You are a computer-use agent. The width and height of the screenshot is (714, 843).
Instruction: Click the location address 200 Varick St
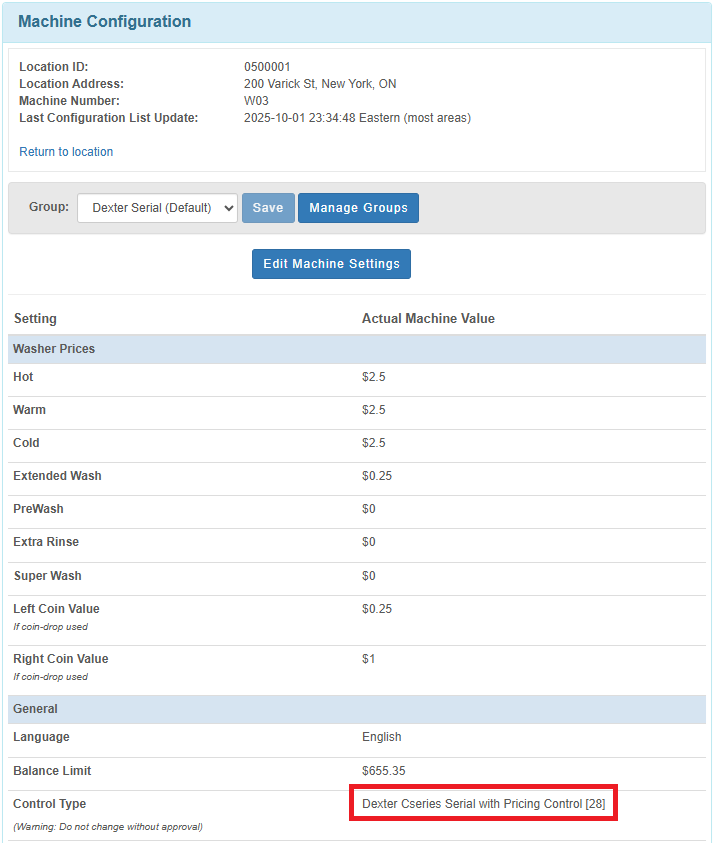[x=320, y=84]
